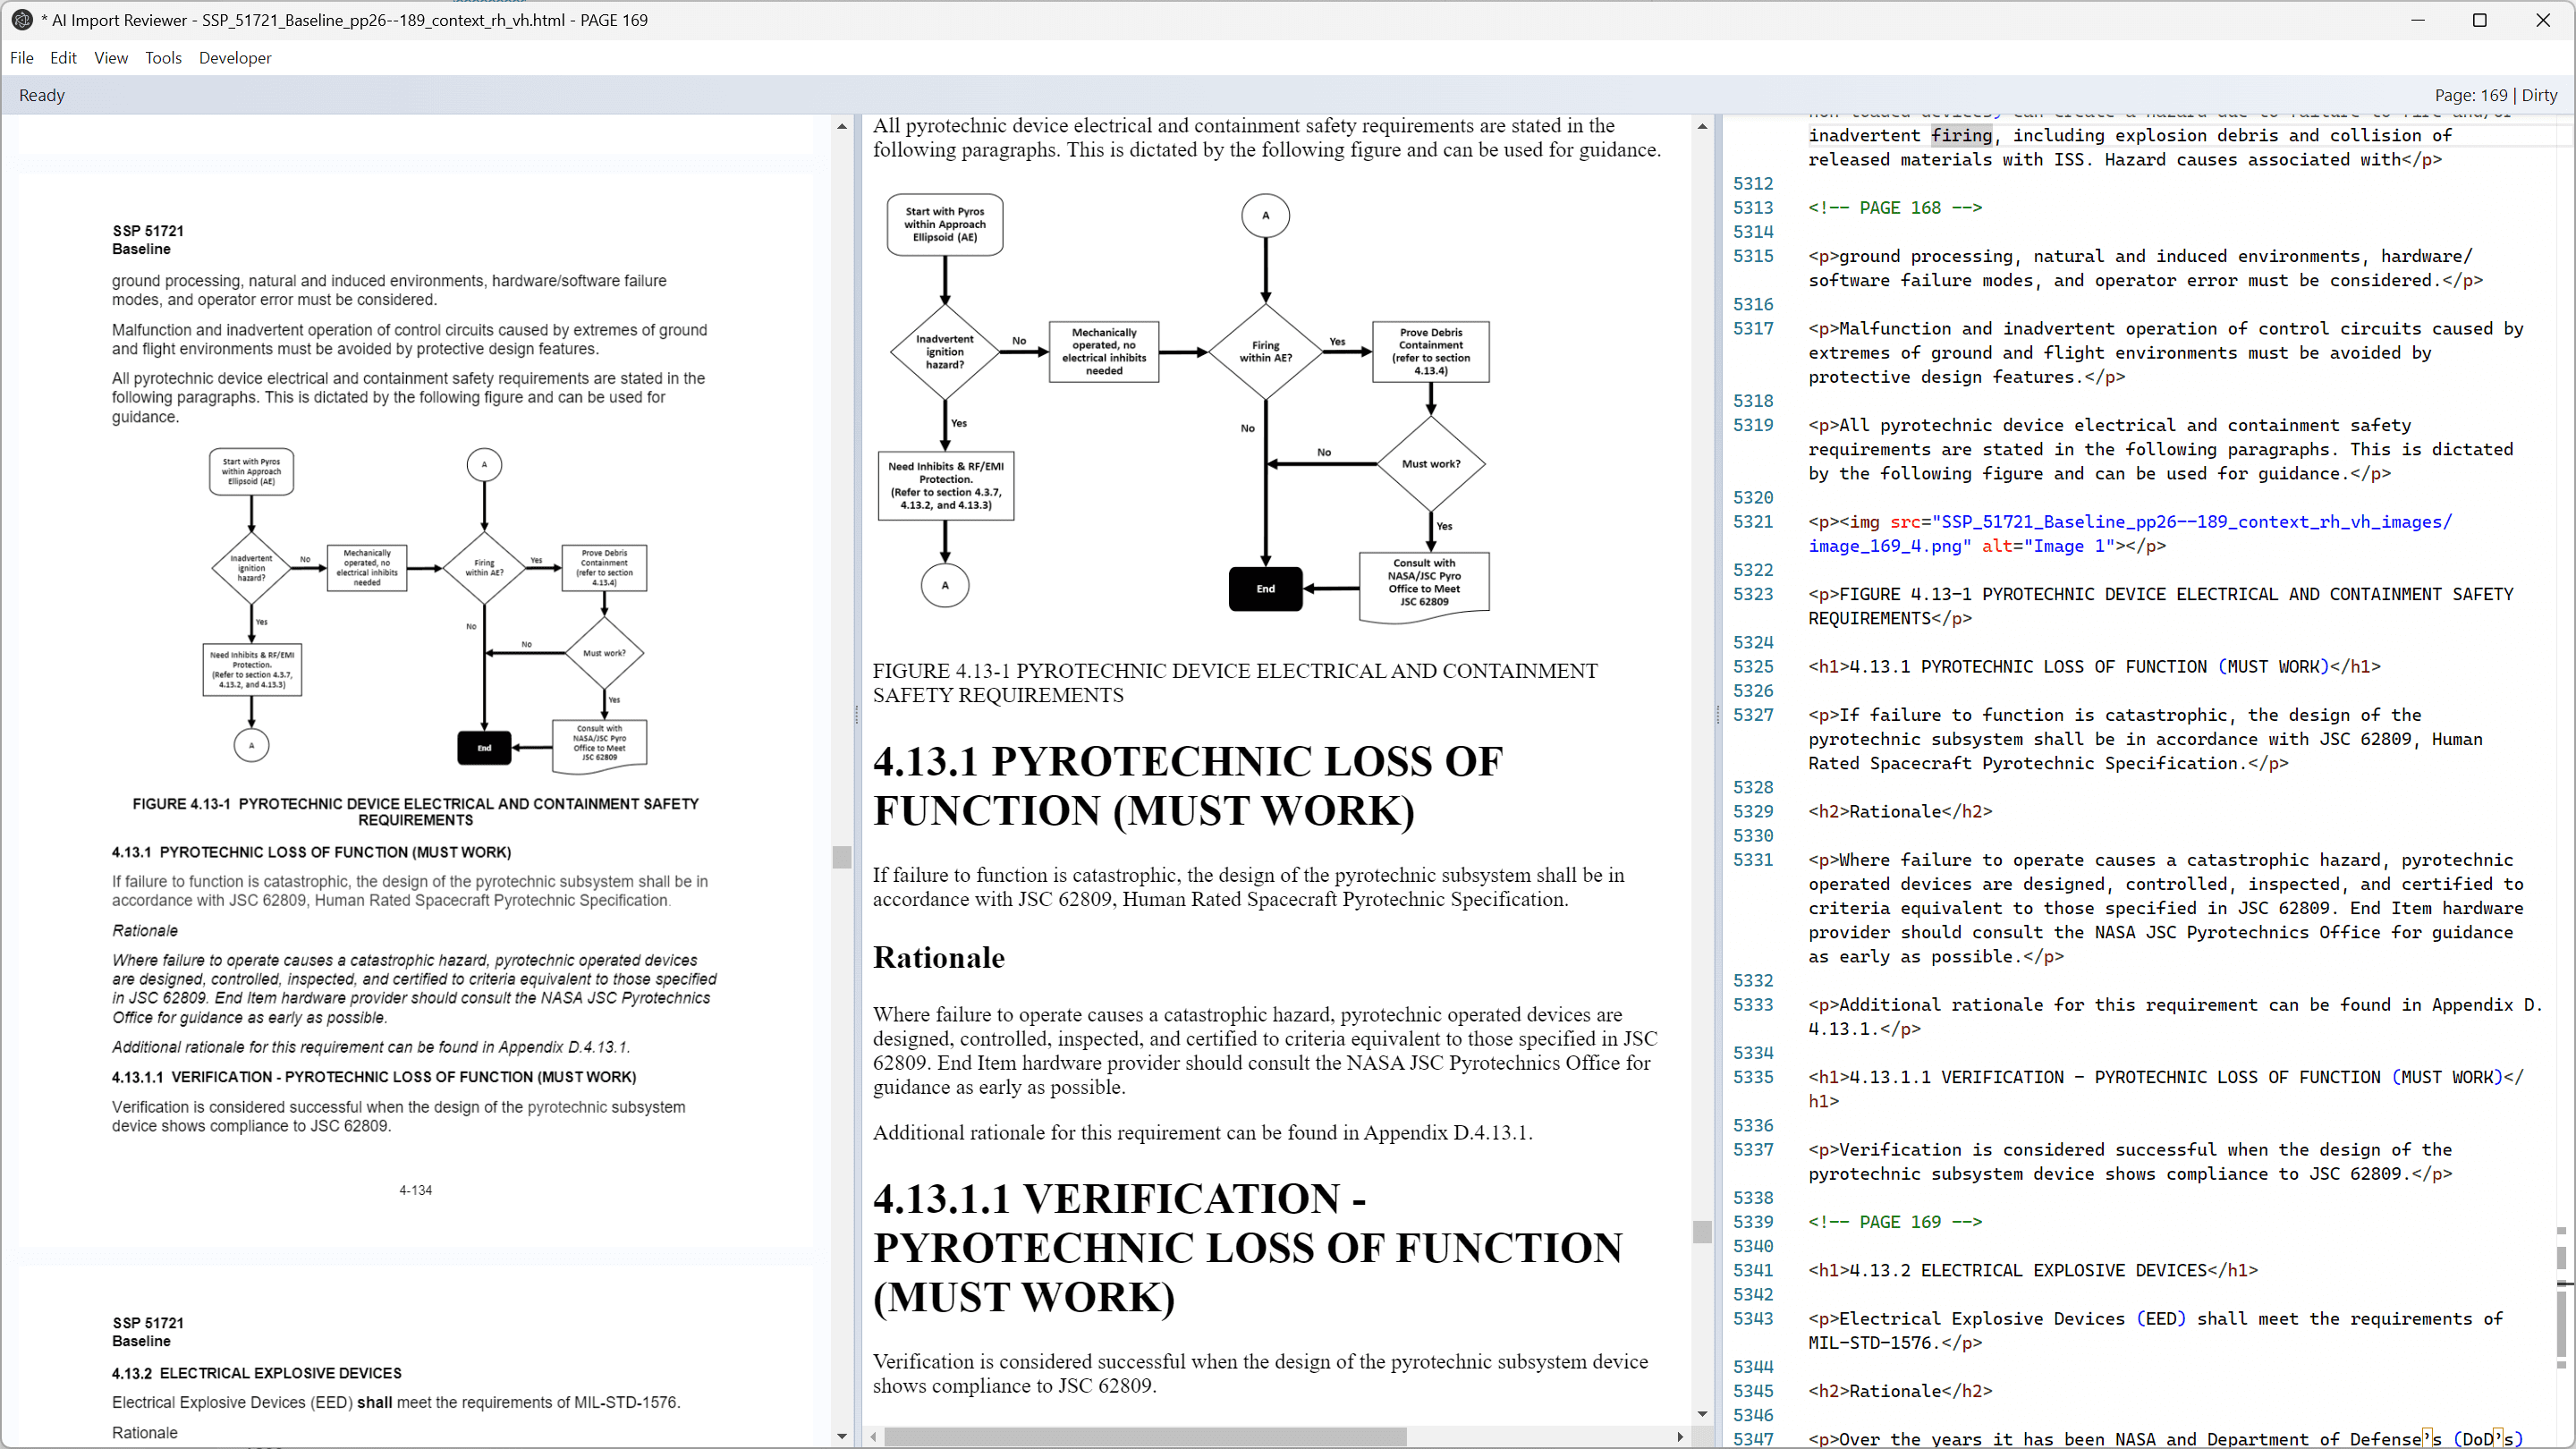The image size is (2576, 1449).
Task: Click PDF pane scroll down arrow
Action: pos(842,1436)
